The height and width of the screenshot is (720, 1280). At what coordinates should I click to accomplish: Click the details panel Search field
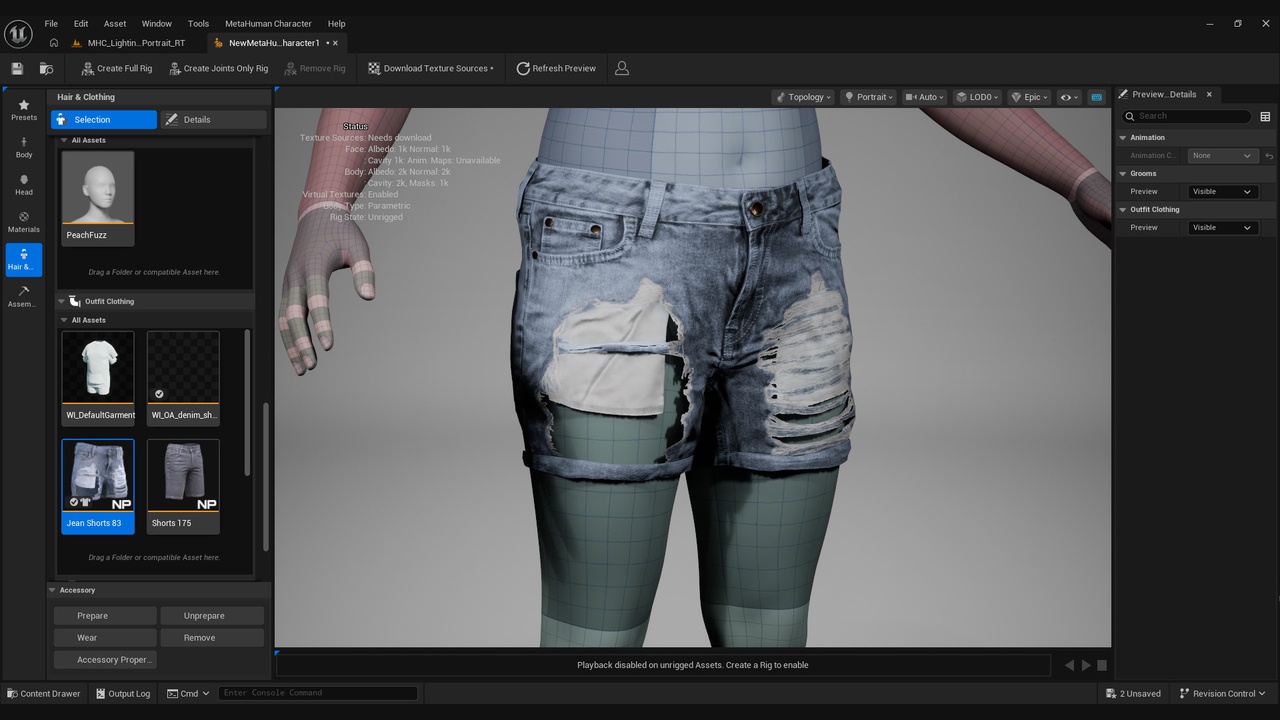1186,116
